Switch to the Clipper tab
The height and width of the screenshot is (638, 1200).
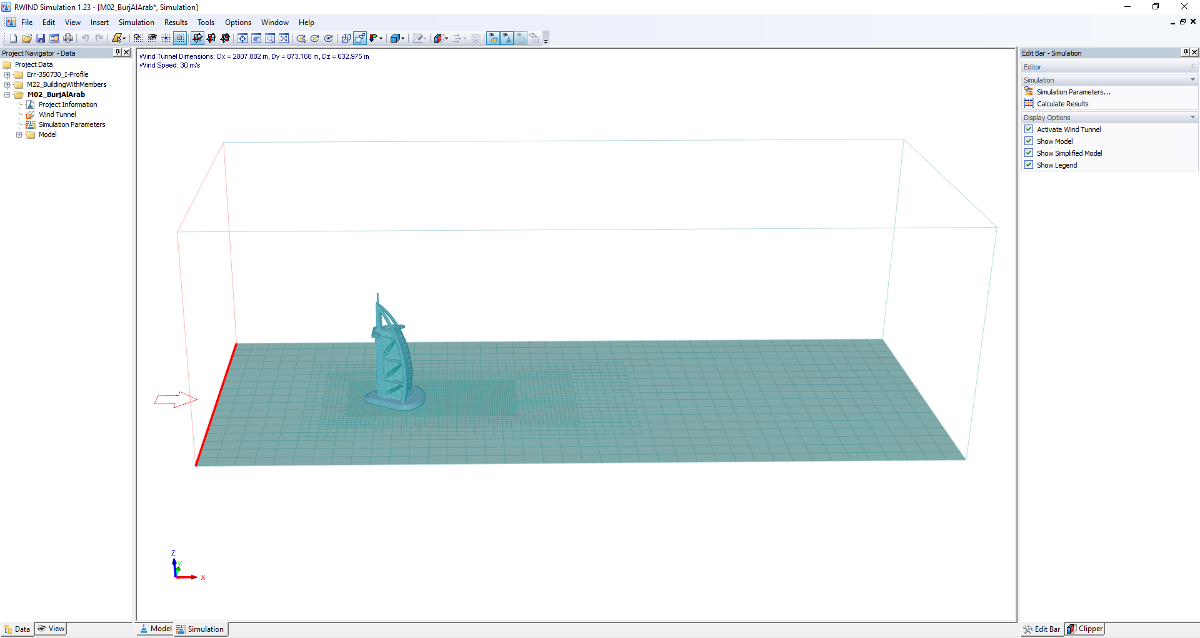click(1085, 629)
